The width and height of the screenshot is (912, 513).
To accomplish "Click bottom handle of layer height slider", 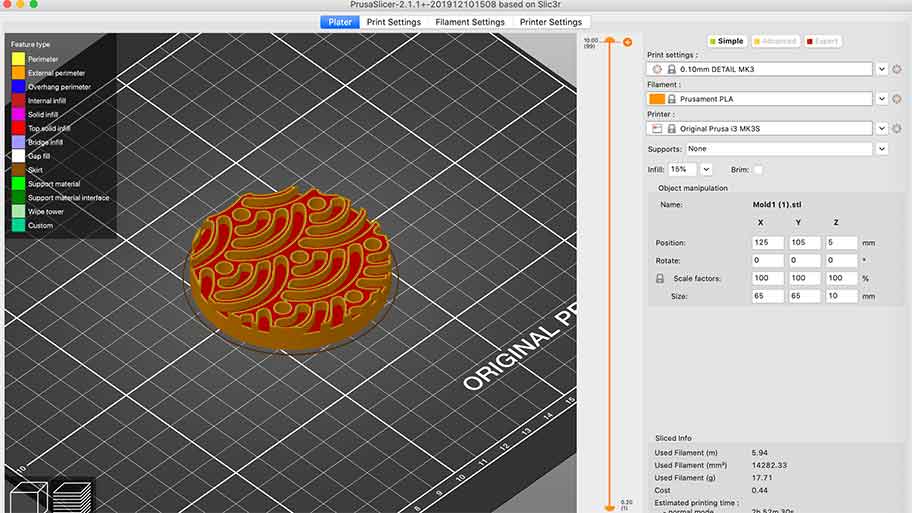I will (x=610, y=508).
